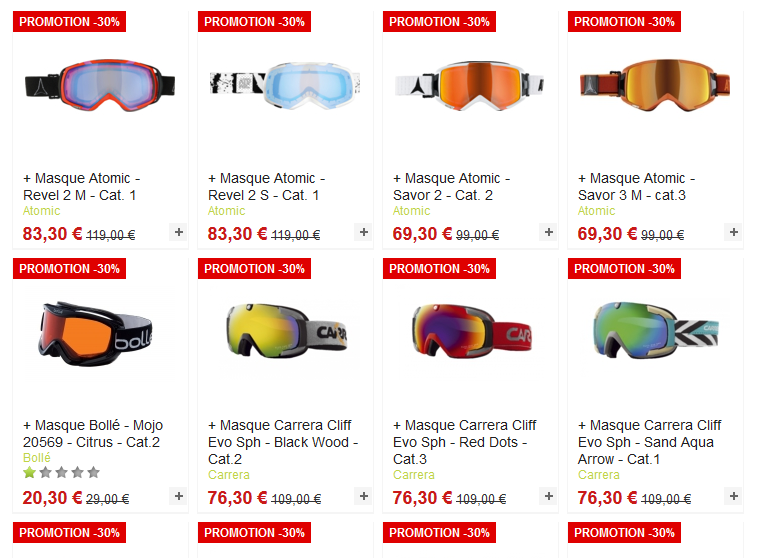View the Bollé Mojo goggle image

95,333
